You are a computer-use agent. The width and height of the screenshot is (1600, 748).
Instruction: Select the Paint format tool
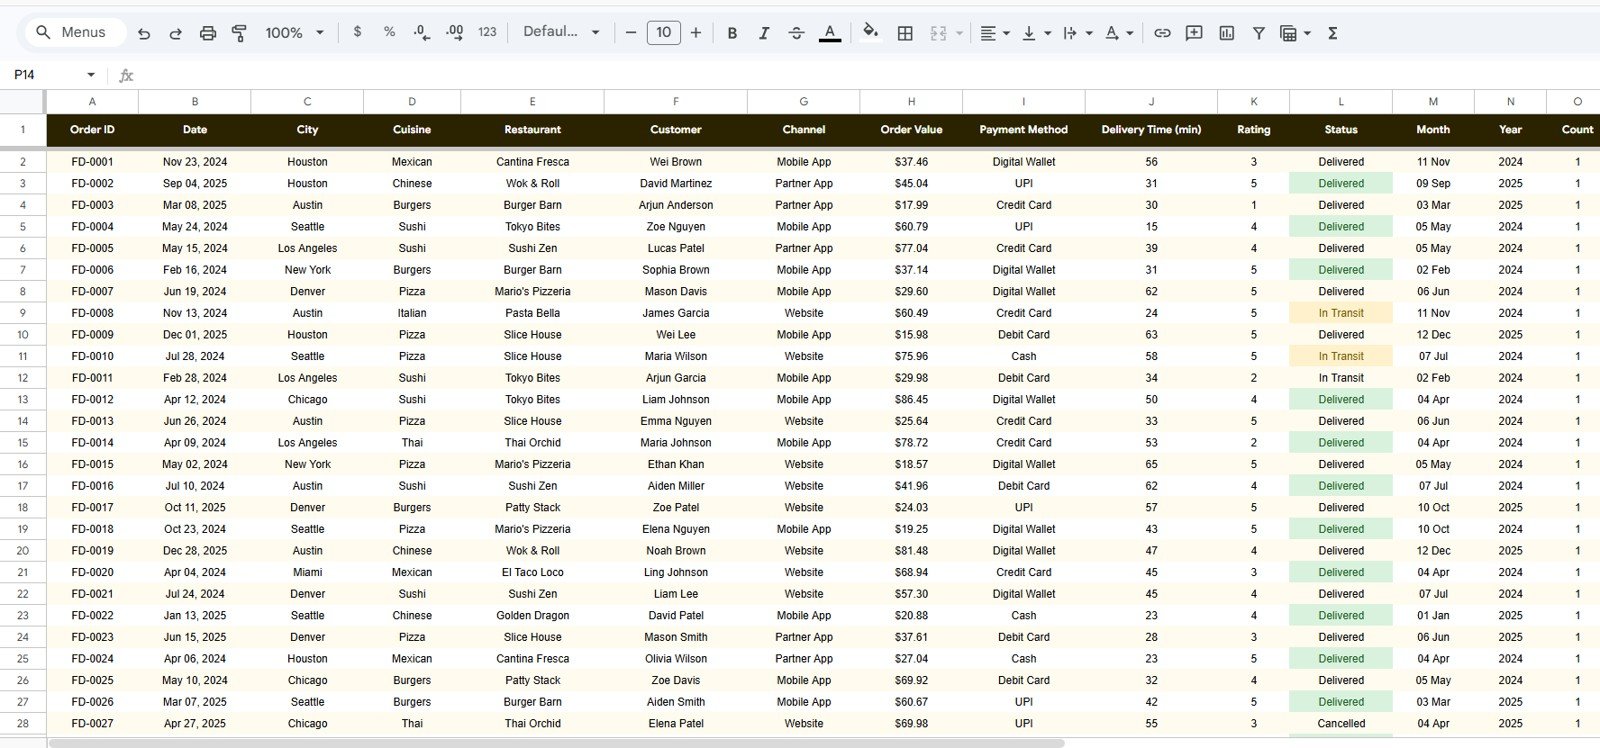click(x=239, y=33)
